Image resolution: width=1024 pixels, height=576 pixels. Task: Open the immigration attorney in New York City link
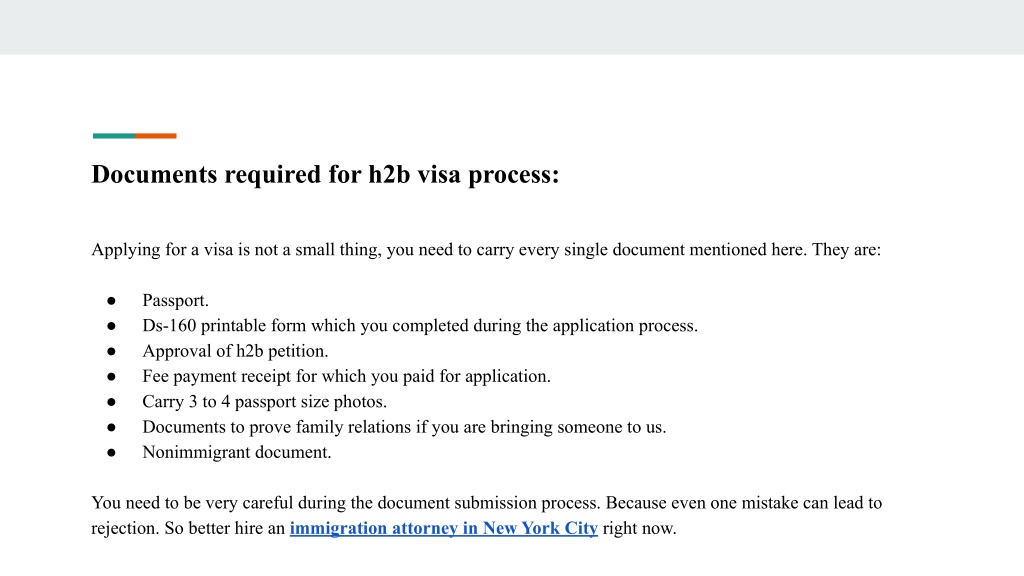pos(443,528)
